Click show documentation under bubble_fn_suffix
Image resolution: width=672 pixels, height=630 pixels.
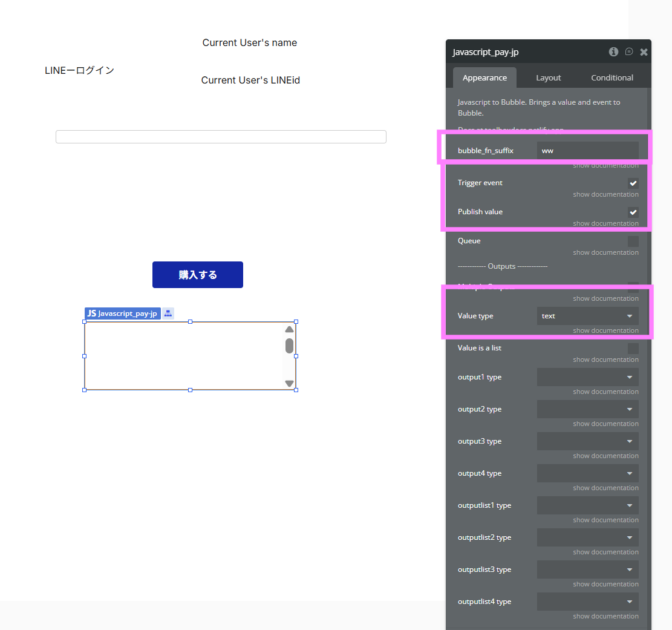tap(605, 166)
